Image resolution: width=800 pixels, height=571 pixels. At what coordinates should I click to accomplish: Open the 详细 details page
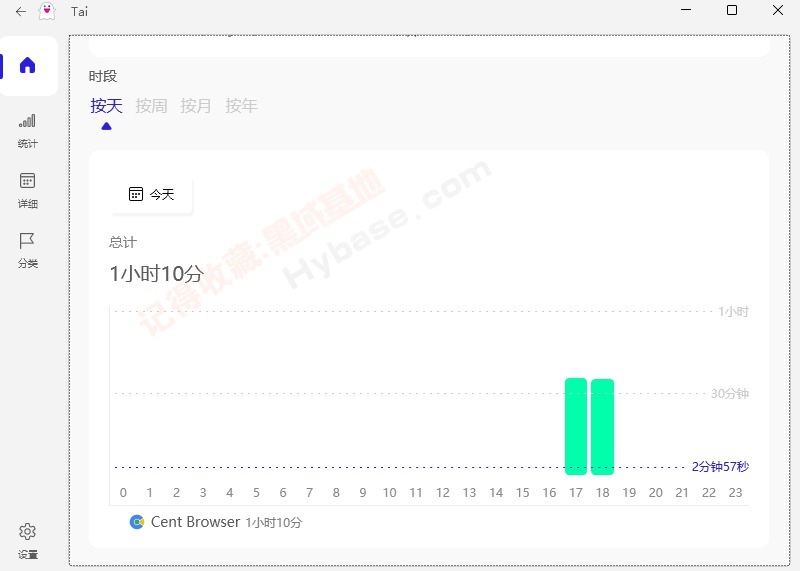(x=28, y=191)
